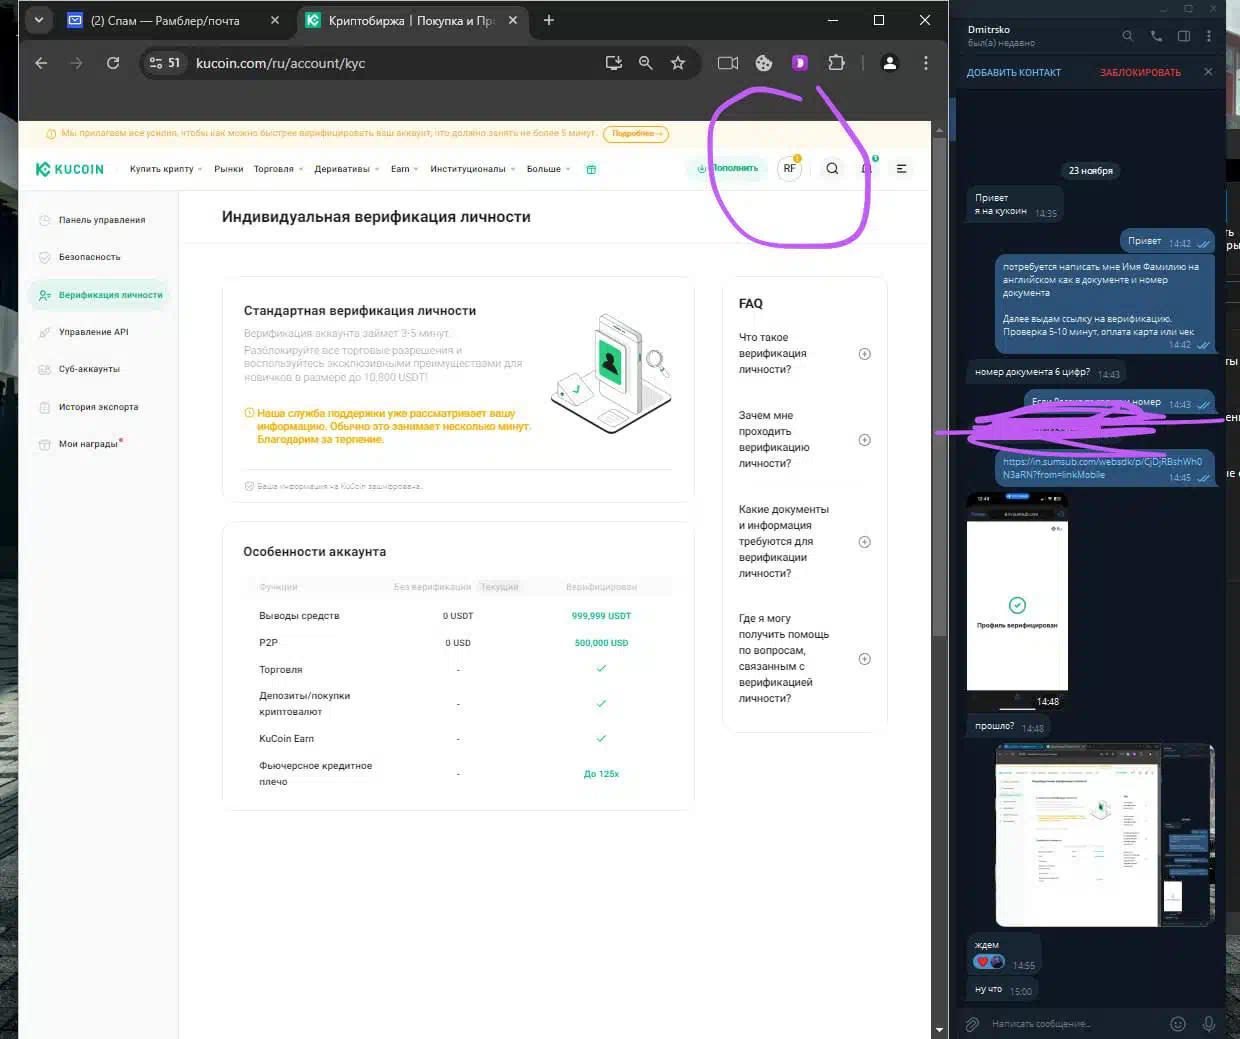Image resolution: width=1240 pixels, height=1039 pixels.
Task: Click the install app icon in address bar
Action: [614, 63]
